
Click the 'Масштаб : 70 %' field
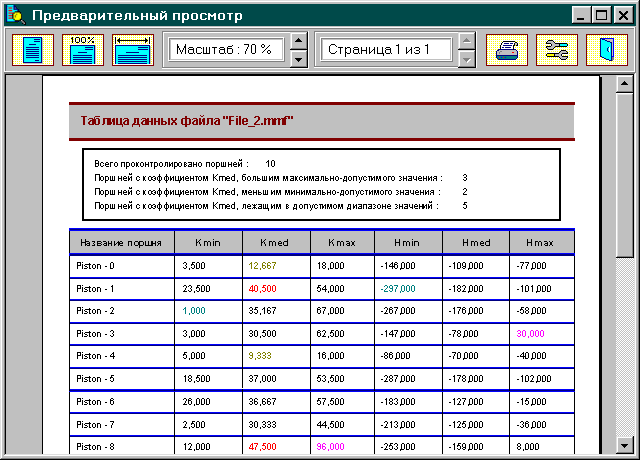223,49
